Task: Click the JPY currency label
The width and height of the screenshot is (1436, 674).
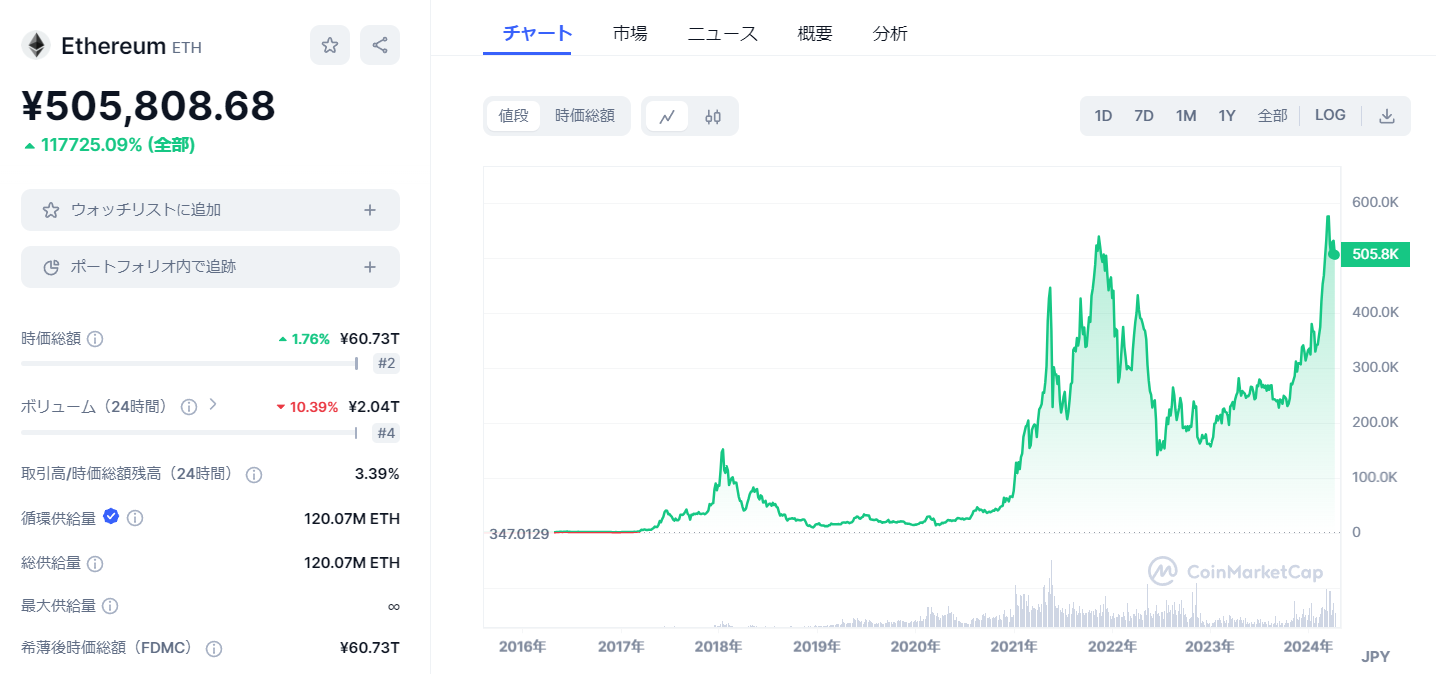Action: (x=1375, y=656)
